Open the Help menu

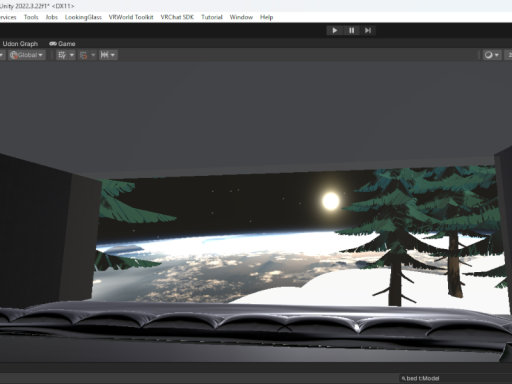point(266,17)
